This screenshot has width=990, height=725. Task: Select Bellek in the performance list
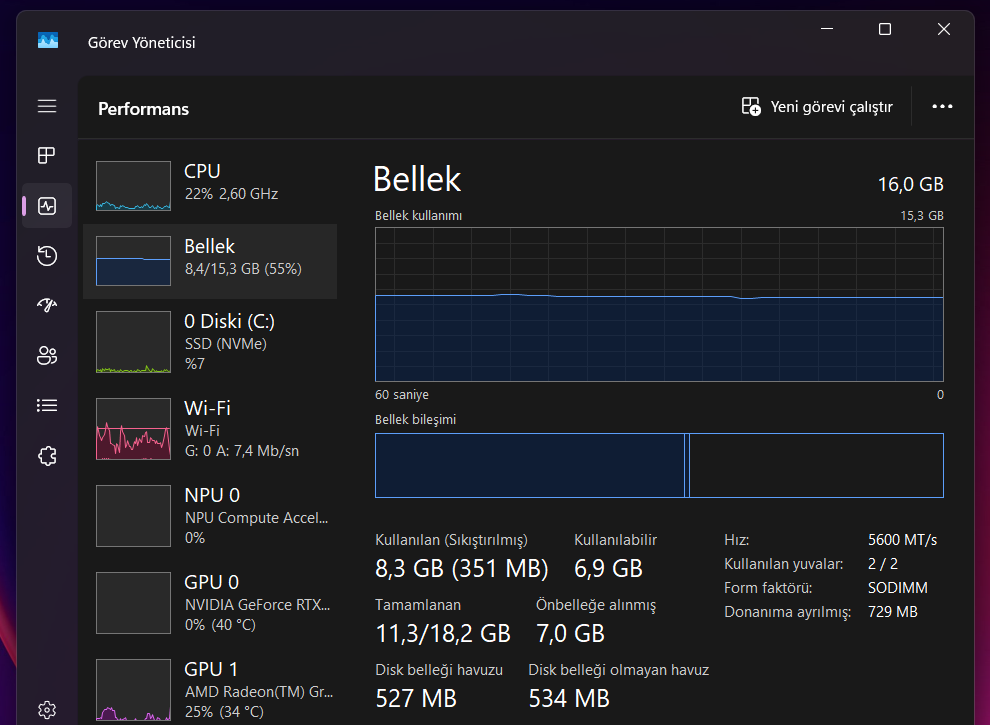210,261
